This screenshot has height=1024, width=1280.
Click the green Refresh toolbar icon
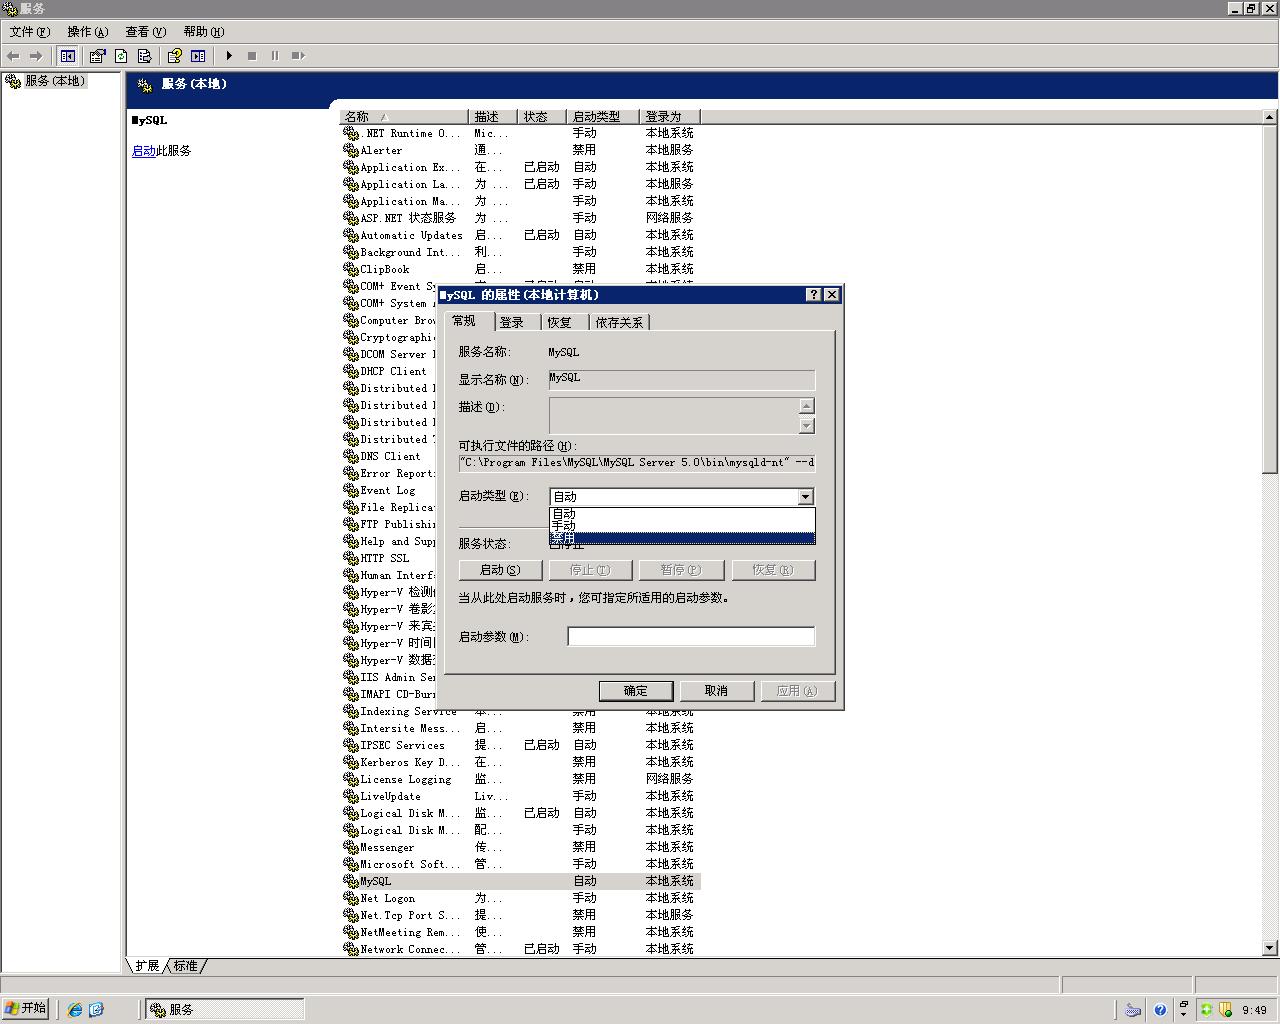pyautogui.click(x=121, y=56)
